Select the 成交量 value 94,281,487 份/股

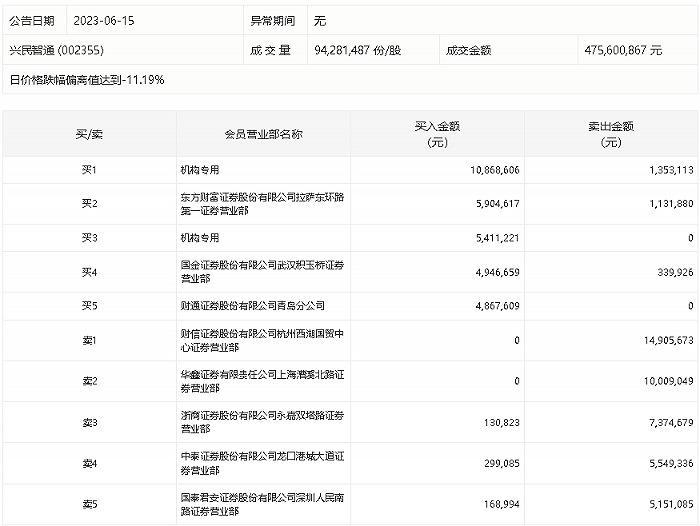click(362, 49)
